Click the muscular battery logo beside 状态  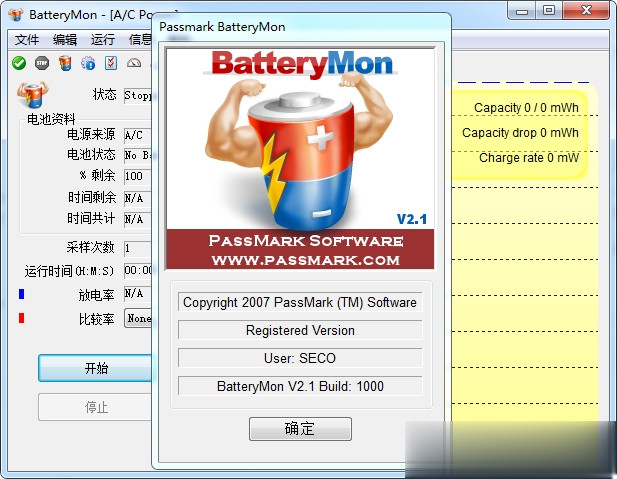[33, 94]
